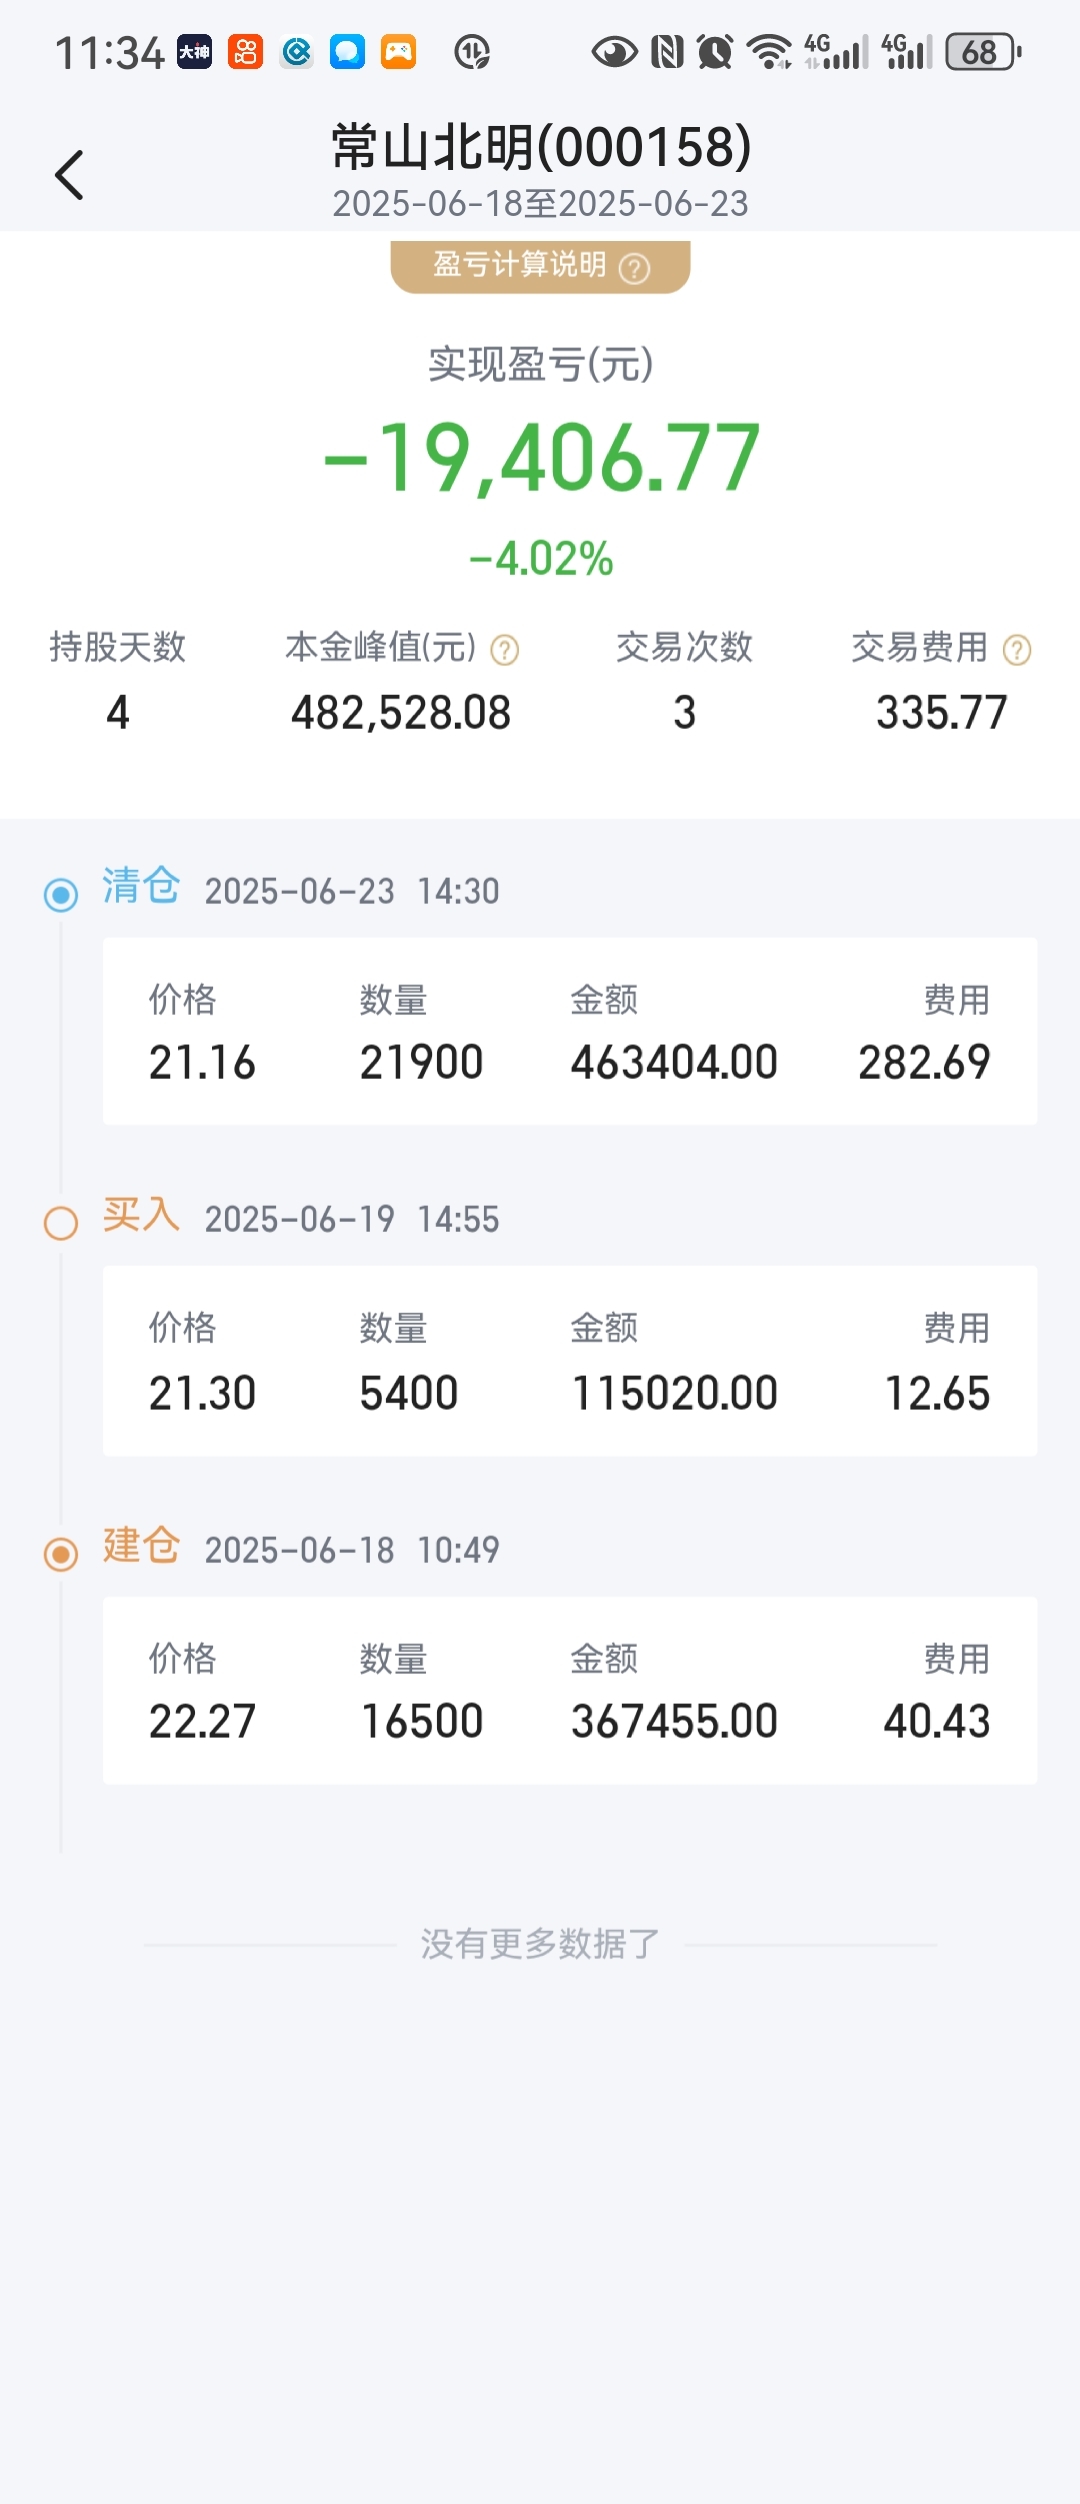Tap the 清仓 label on 2025-06-23
Screen dimensions: 1080x2504
click(x=141, y=886)
